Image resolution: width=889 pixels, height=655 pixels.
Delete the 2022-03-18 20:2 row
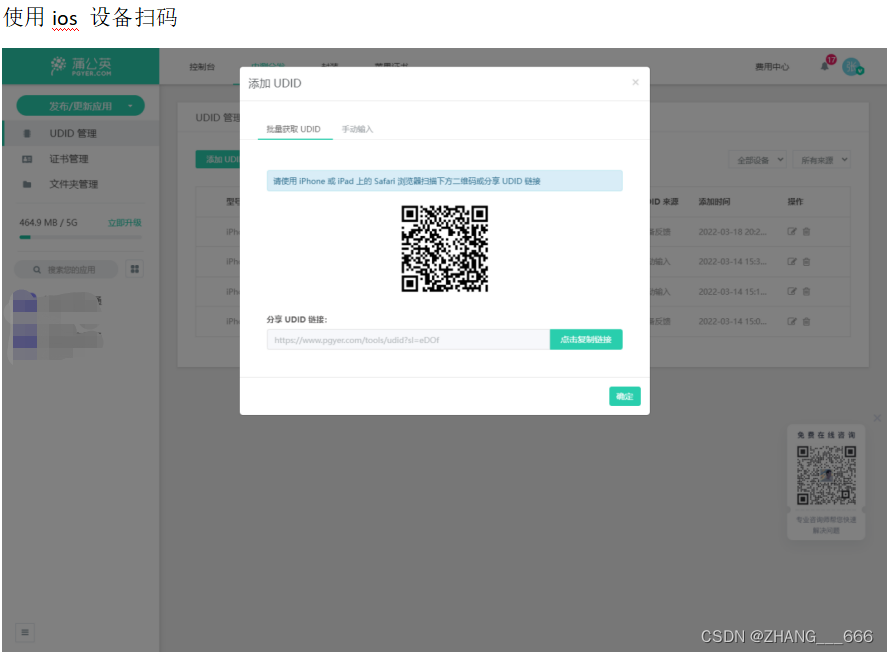(806, 231)
